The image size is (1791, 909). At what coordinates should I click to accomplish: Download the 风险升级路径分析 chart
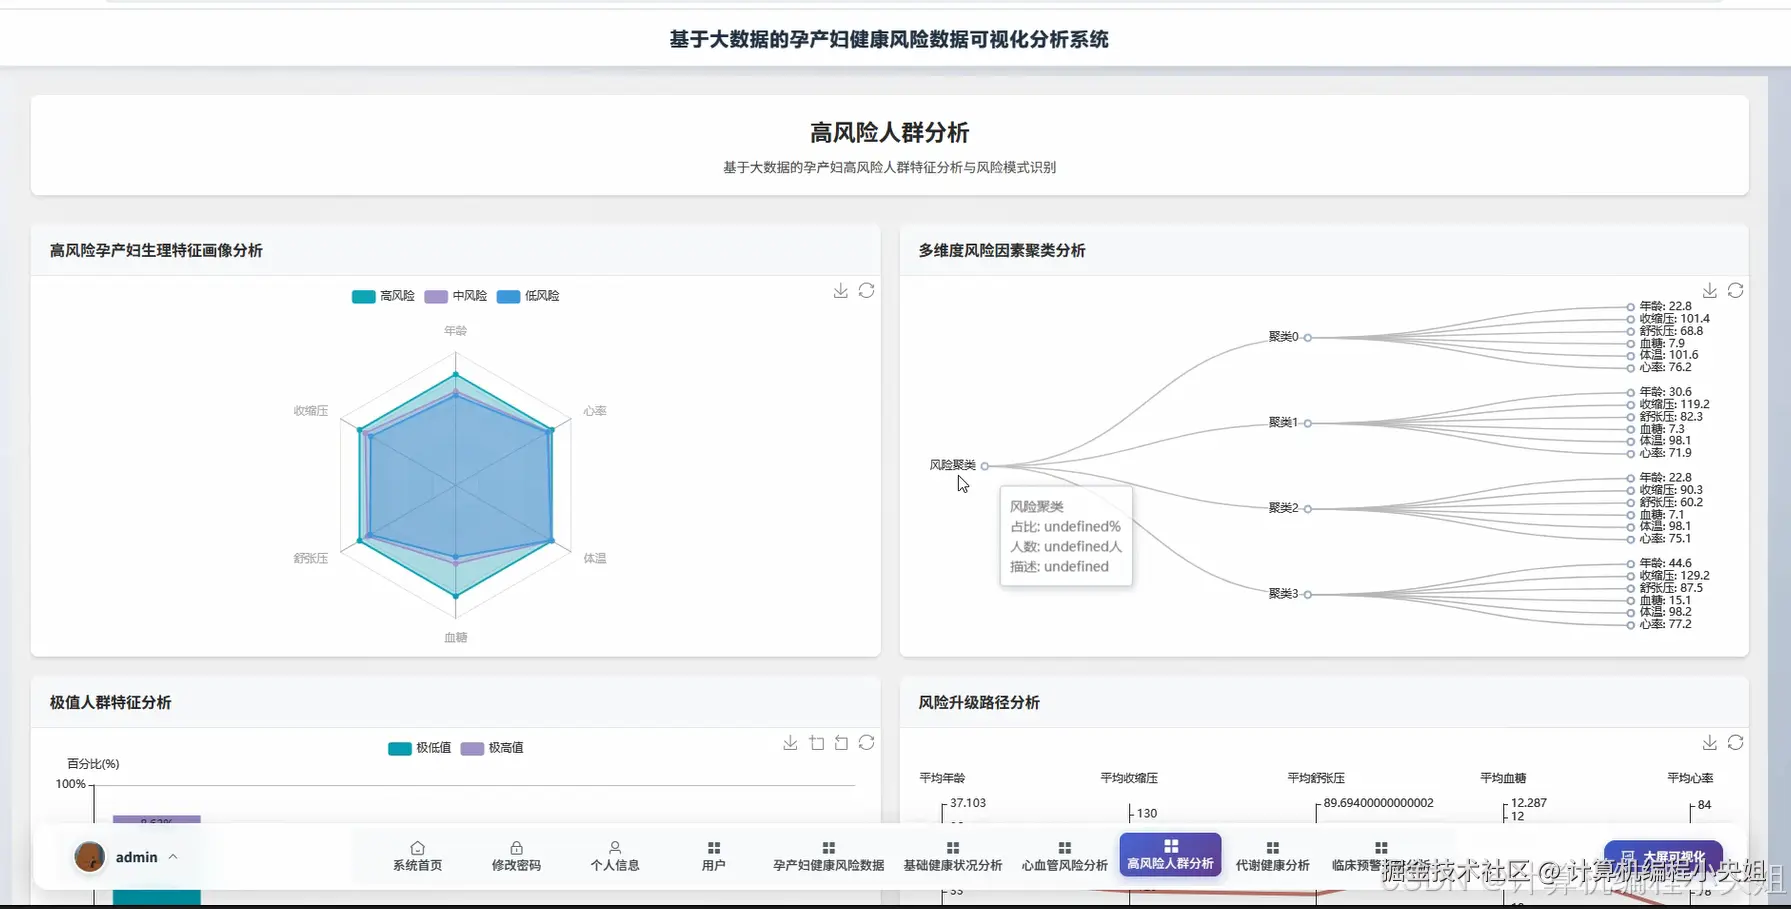tap(1710, 742)
